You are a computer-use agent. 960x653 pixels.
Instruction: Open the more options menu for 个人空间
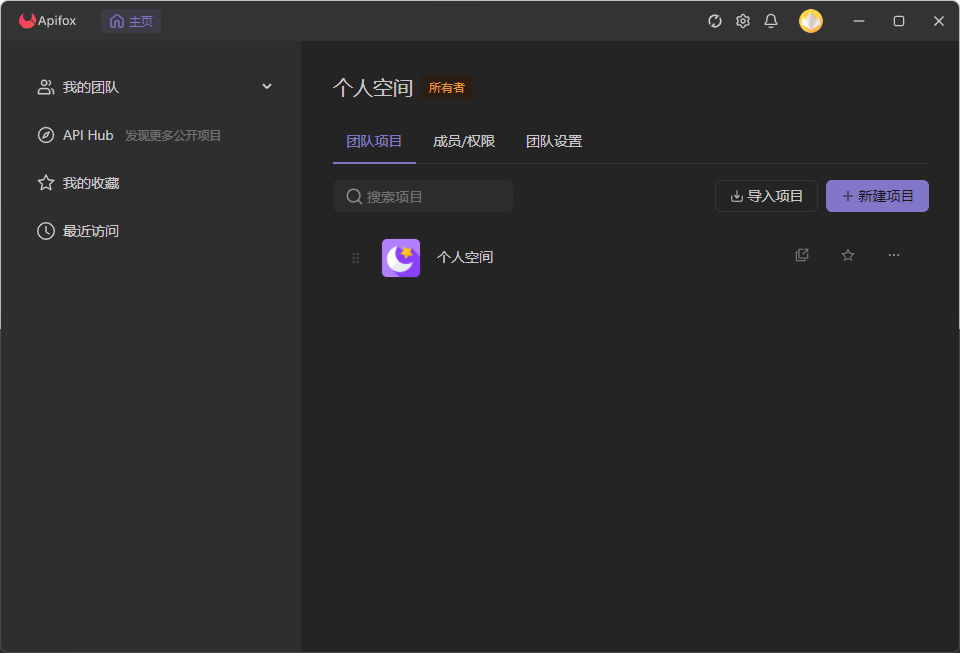click(894, 255)
